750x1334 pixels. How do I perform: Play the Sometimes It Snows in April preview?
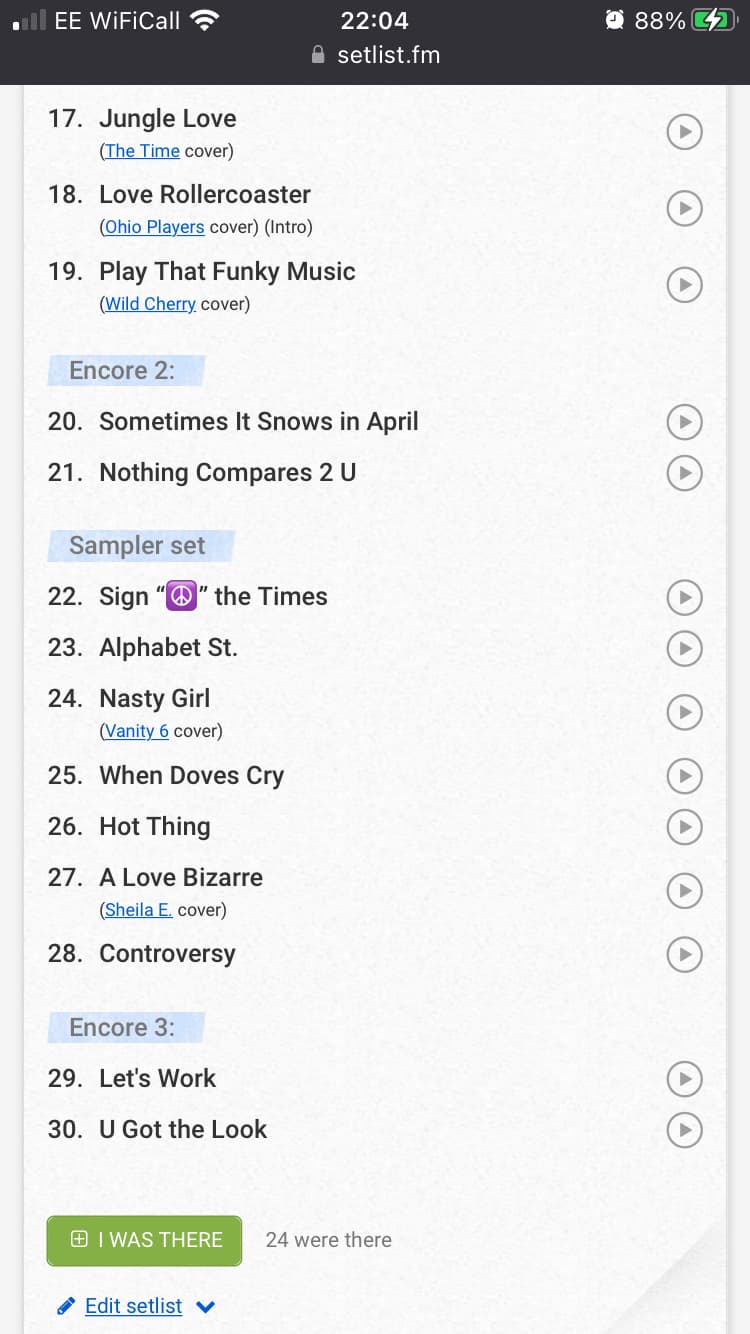684,422
